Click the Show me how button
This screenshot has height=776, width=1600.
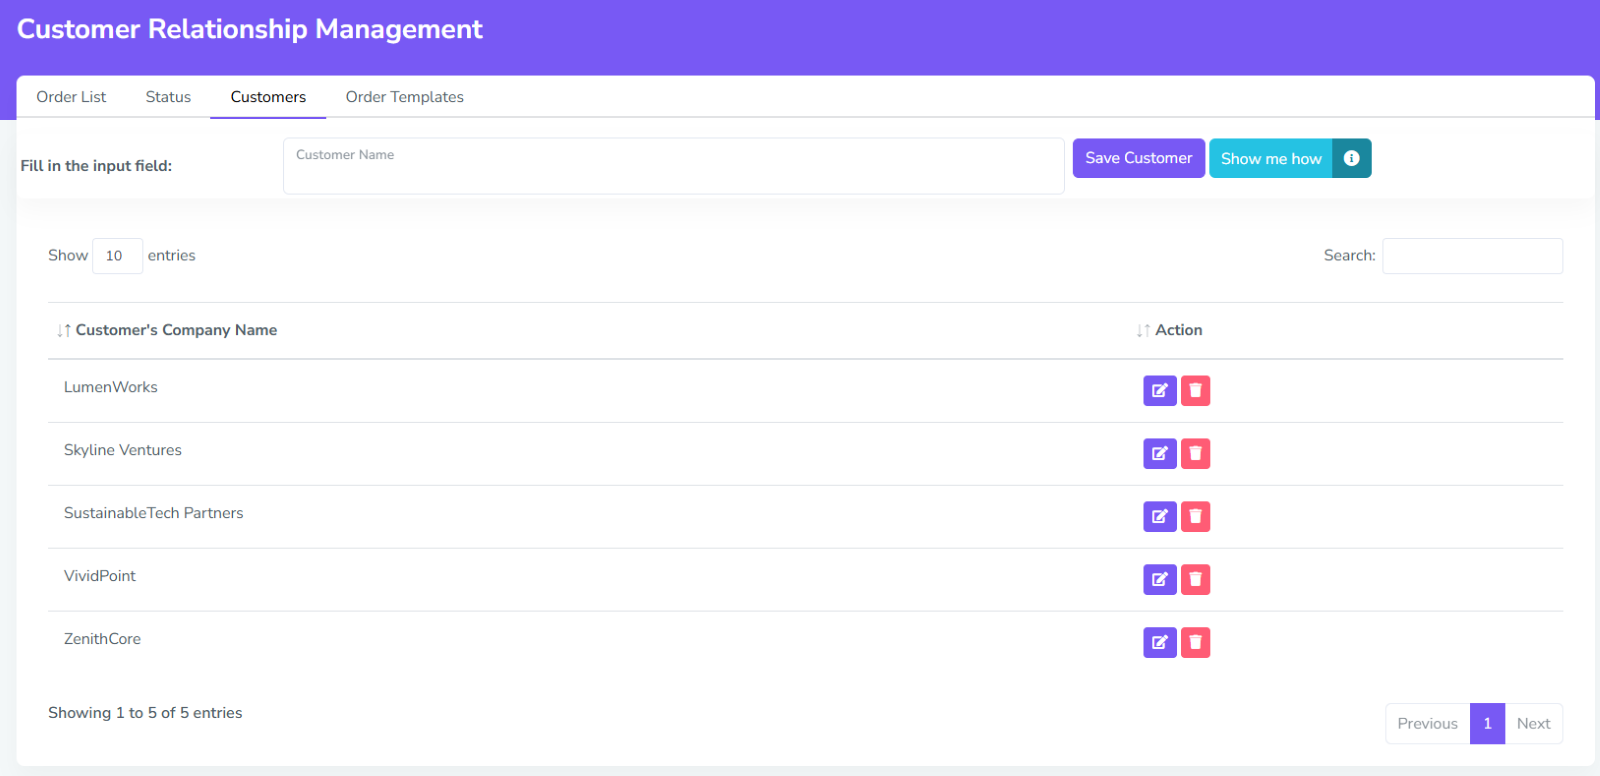click(x=1270, y=158)
